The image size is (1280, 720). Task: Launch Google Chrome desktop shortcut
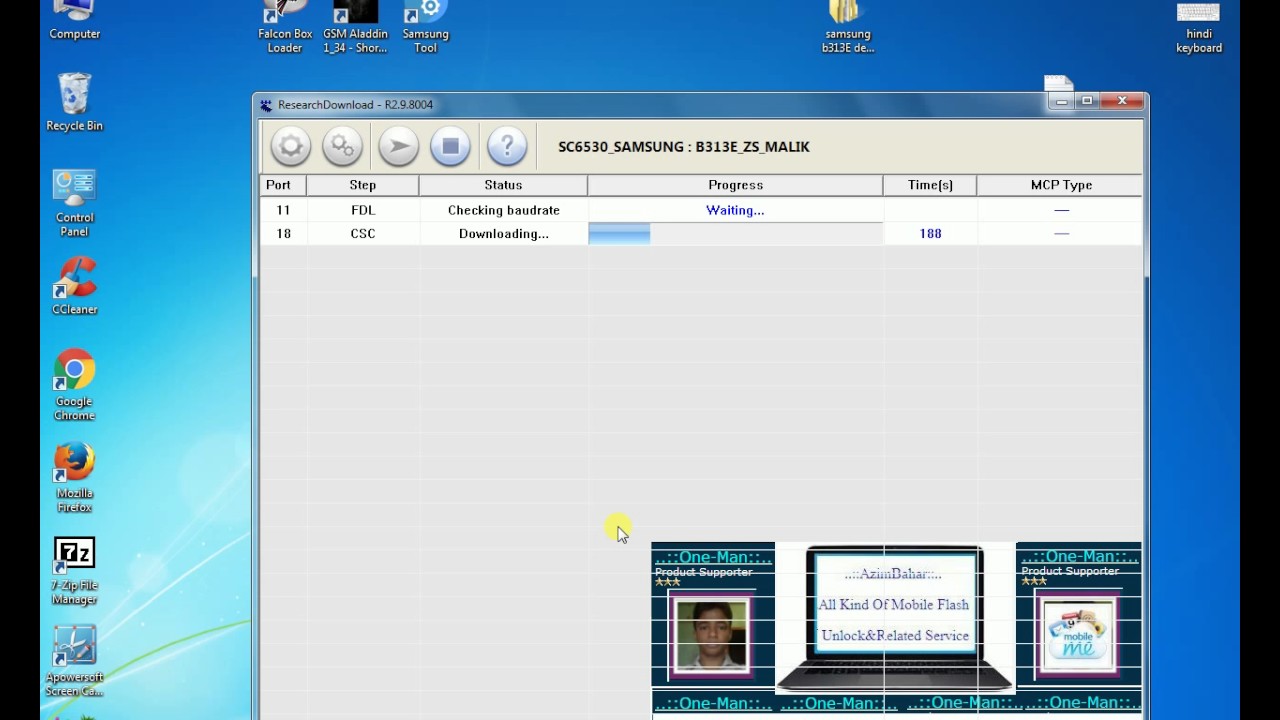[75, 385]
